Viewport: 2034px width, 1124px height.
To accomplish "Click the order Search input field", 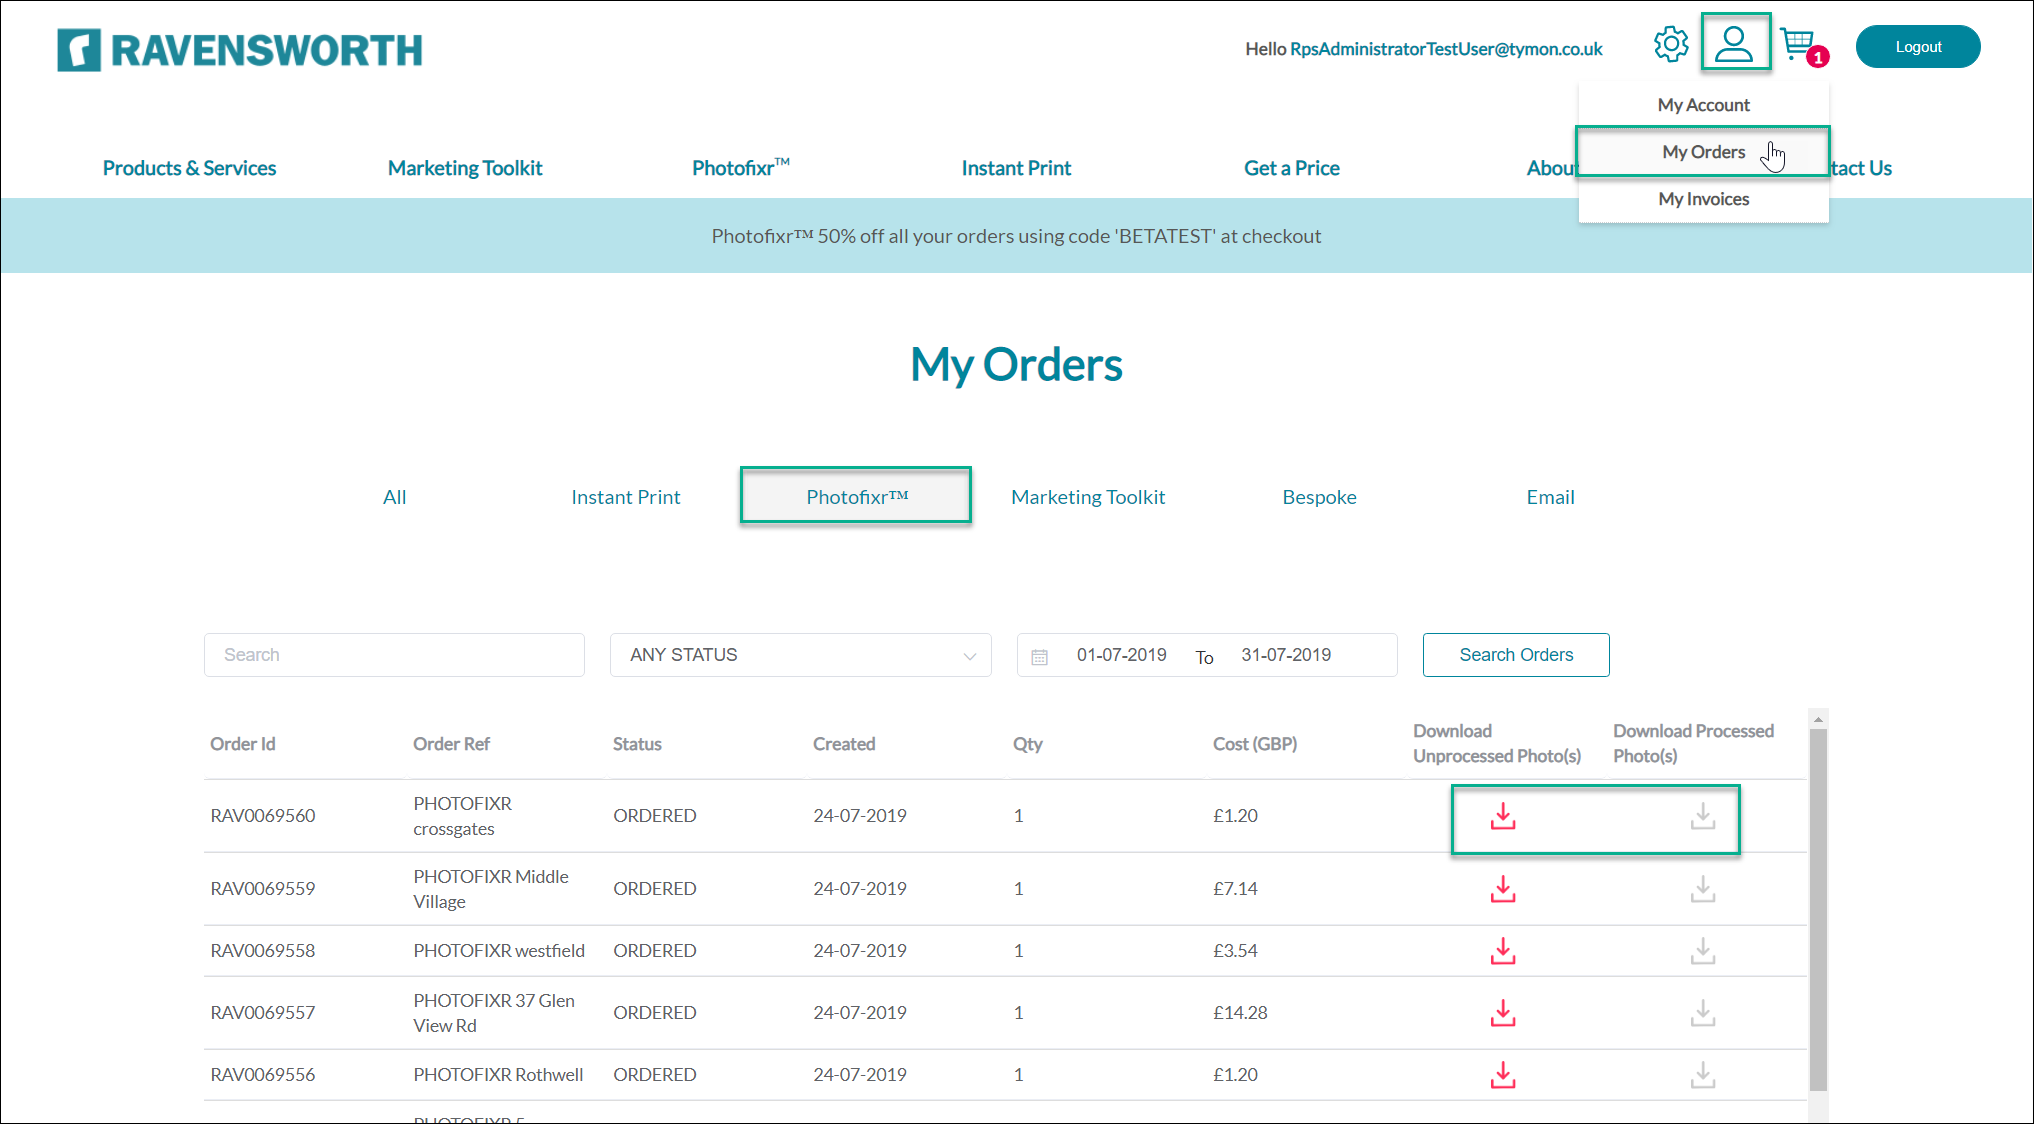I will point(394,655).
